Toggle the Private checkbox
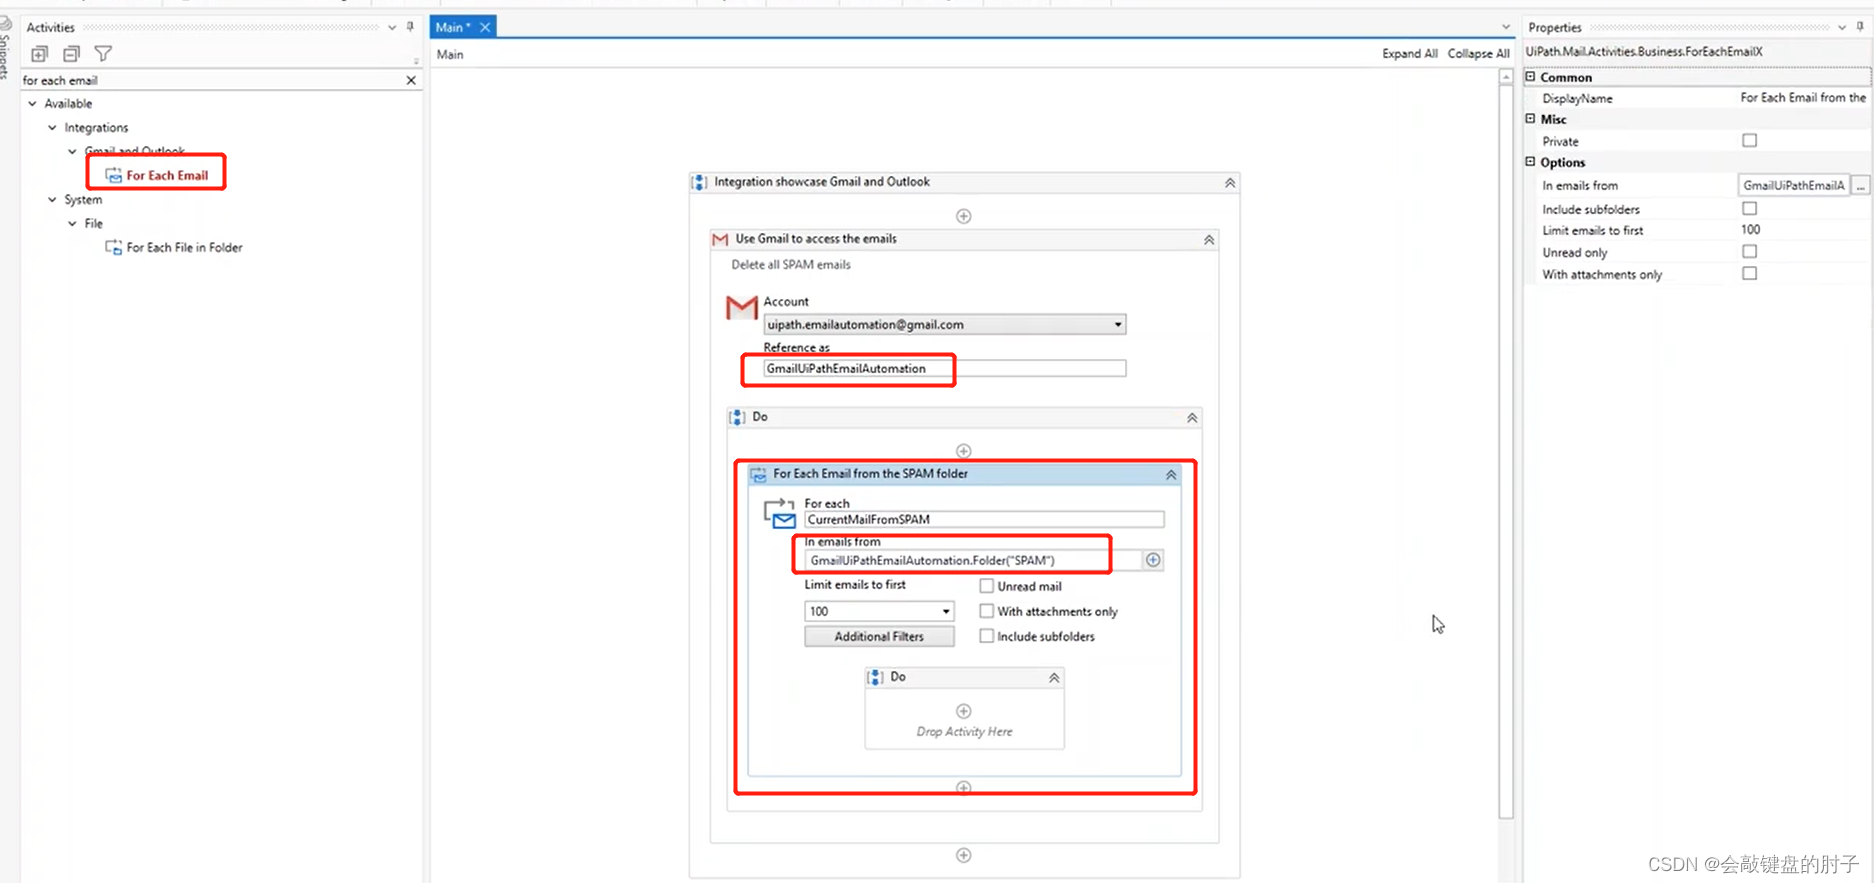Screen dimensions: 1874x883 point(1749,141)
